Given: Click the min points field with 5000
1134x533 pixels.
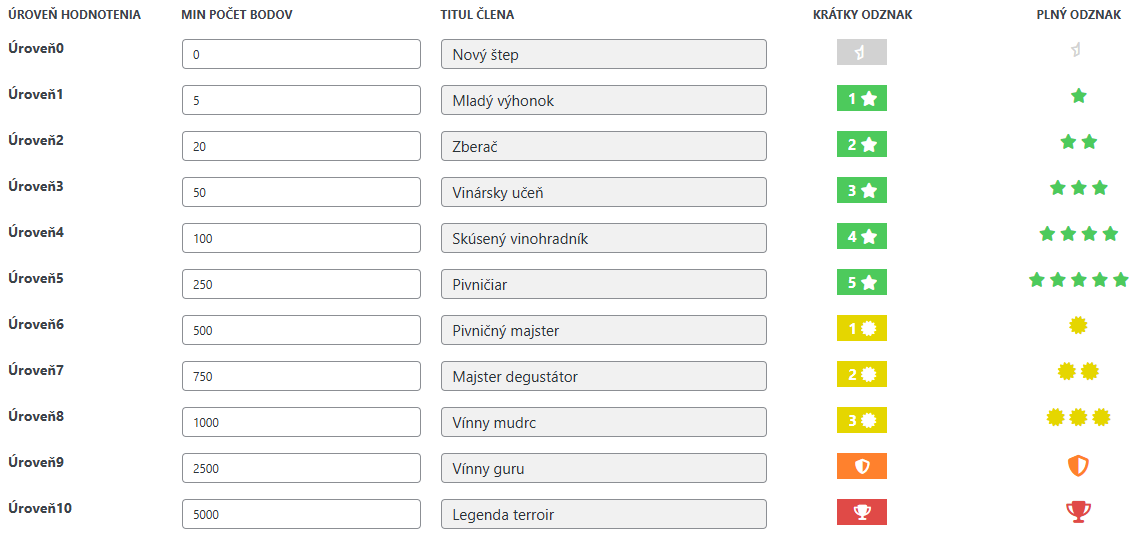Looking at the screenshot, I should pyautogui.click(x=301, y=513).
